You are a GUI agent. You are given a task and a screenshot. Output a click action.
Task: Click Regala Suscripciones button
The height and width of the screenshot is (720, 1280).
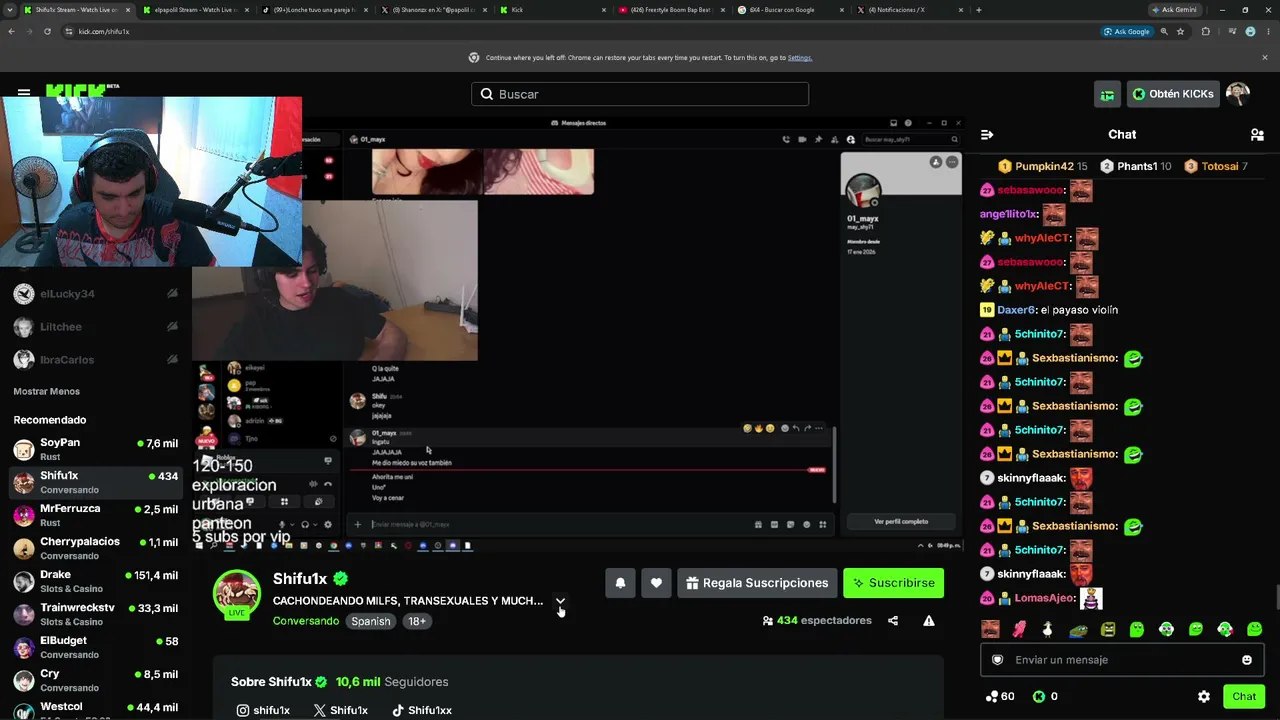point(757,583)
